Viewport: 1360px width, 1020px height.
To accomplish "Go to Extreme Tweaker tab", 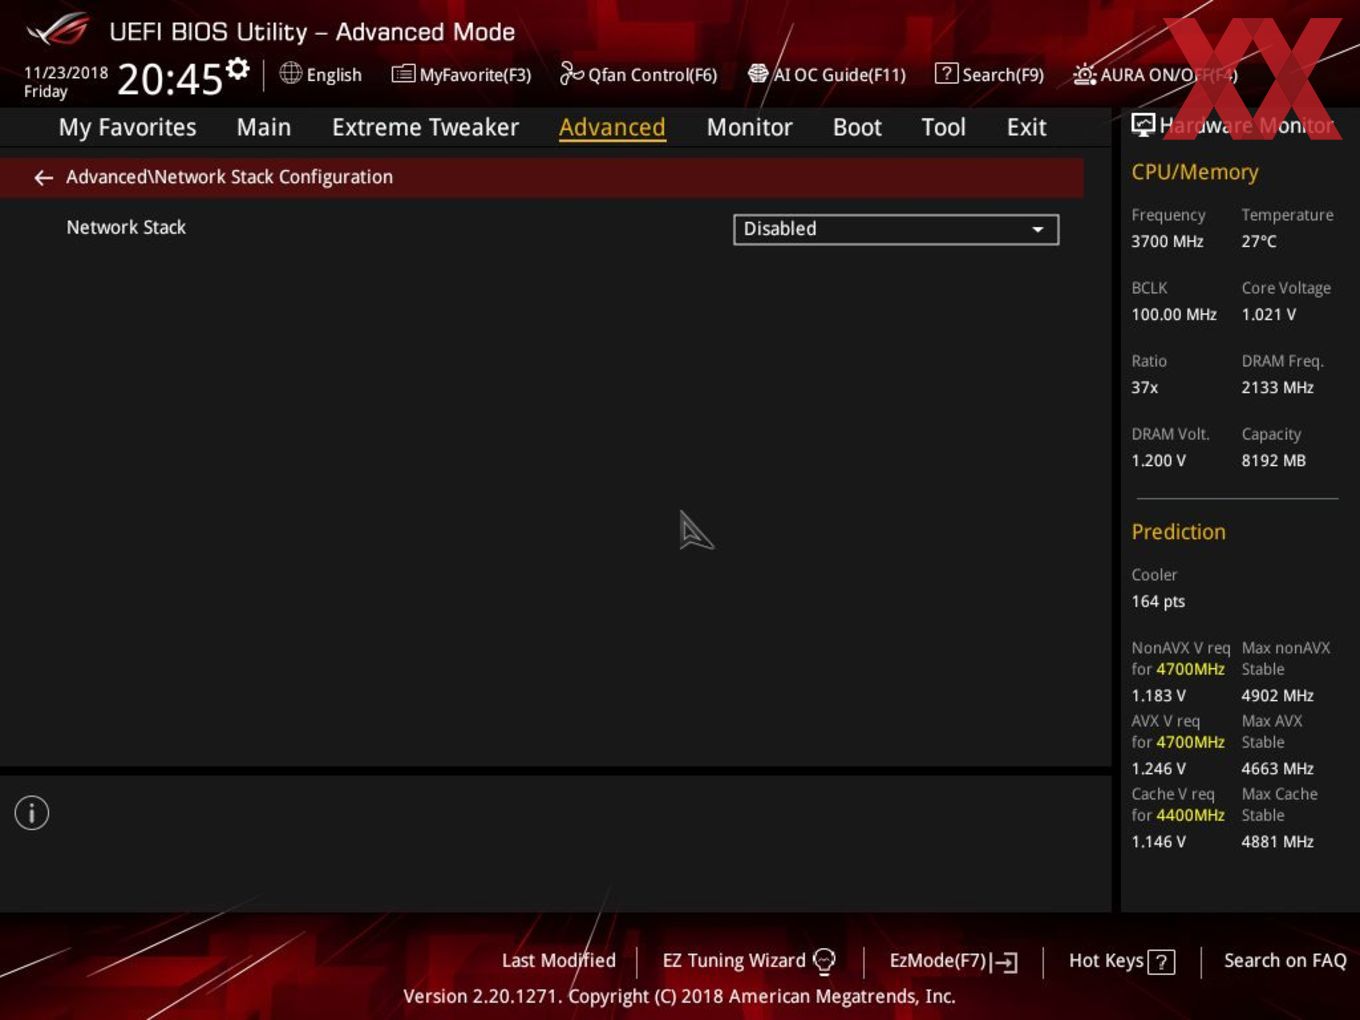I will [425, 127].
